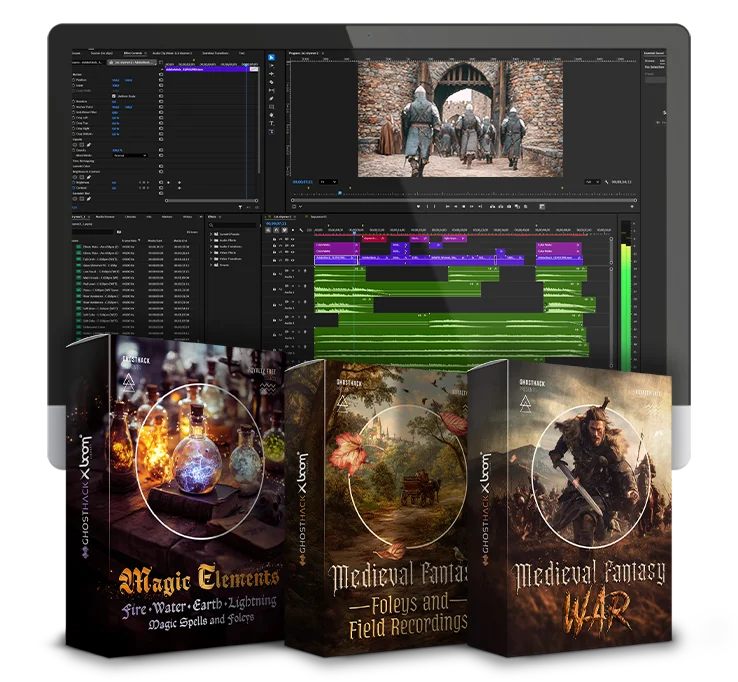Go to Out point in Program monitor

480,207
